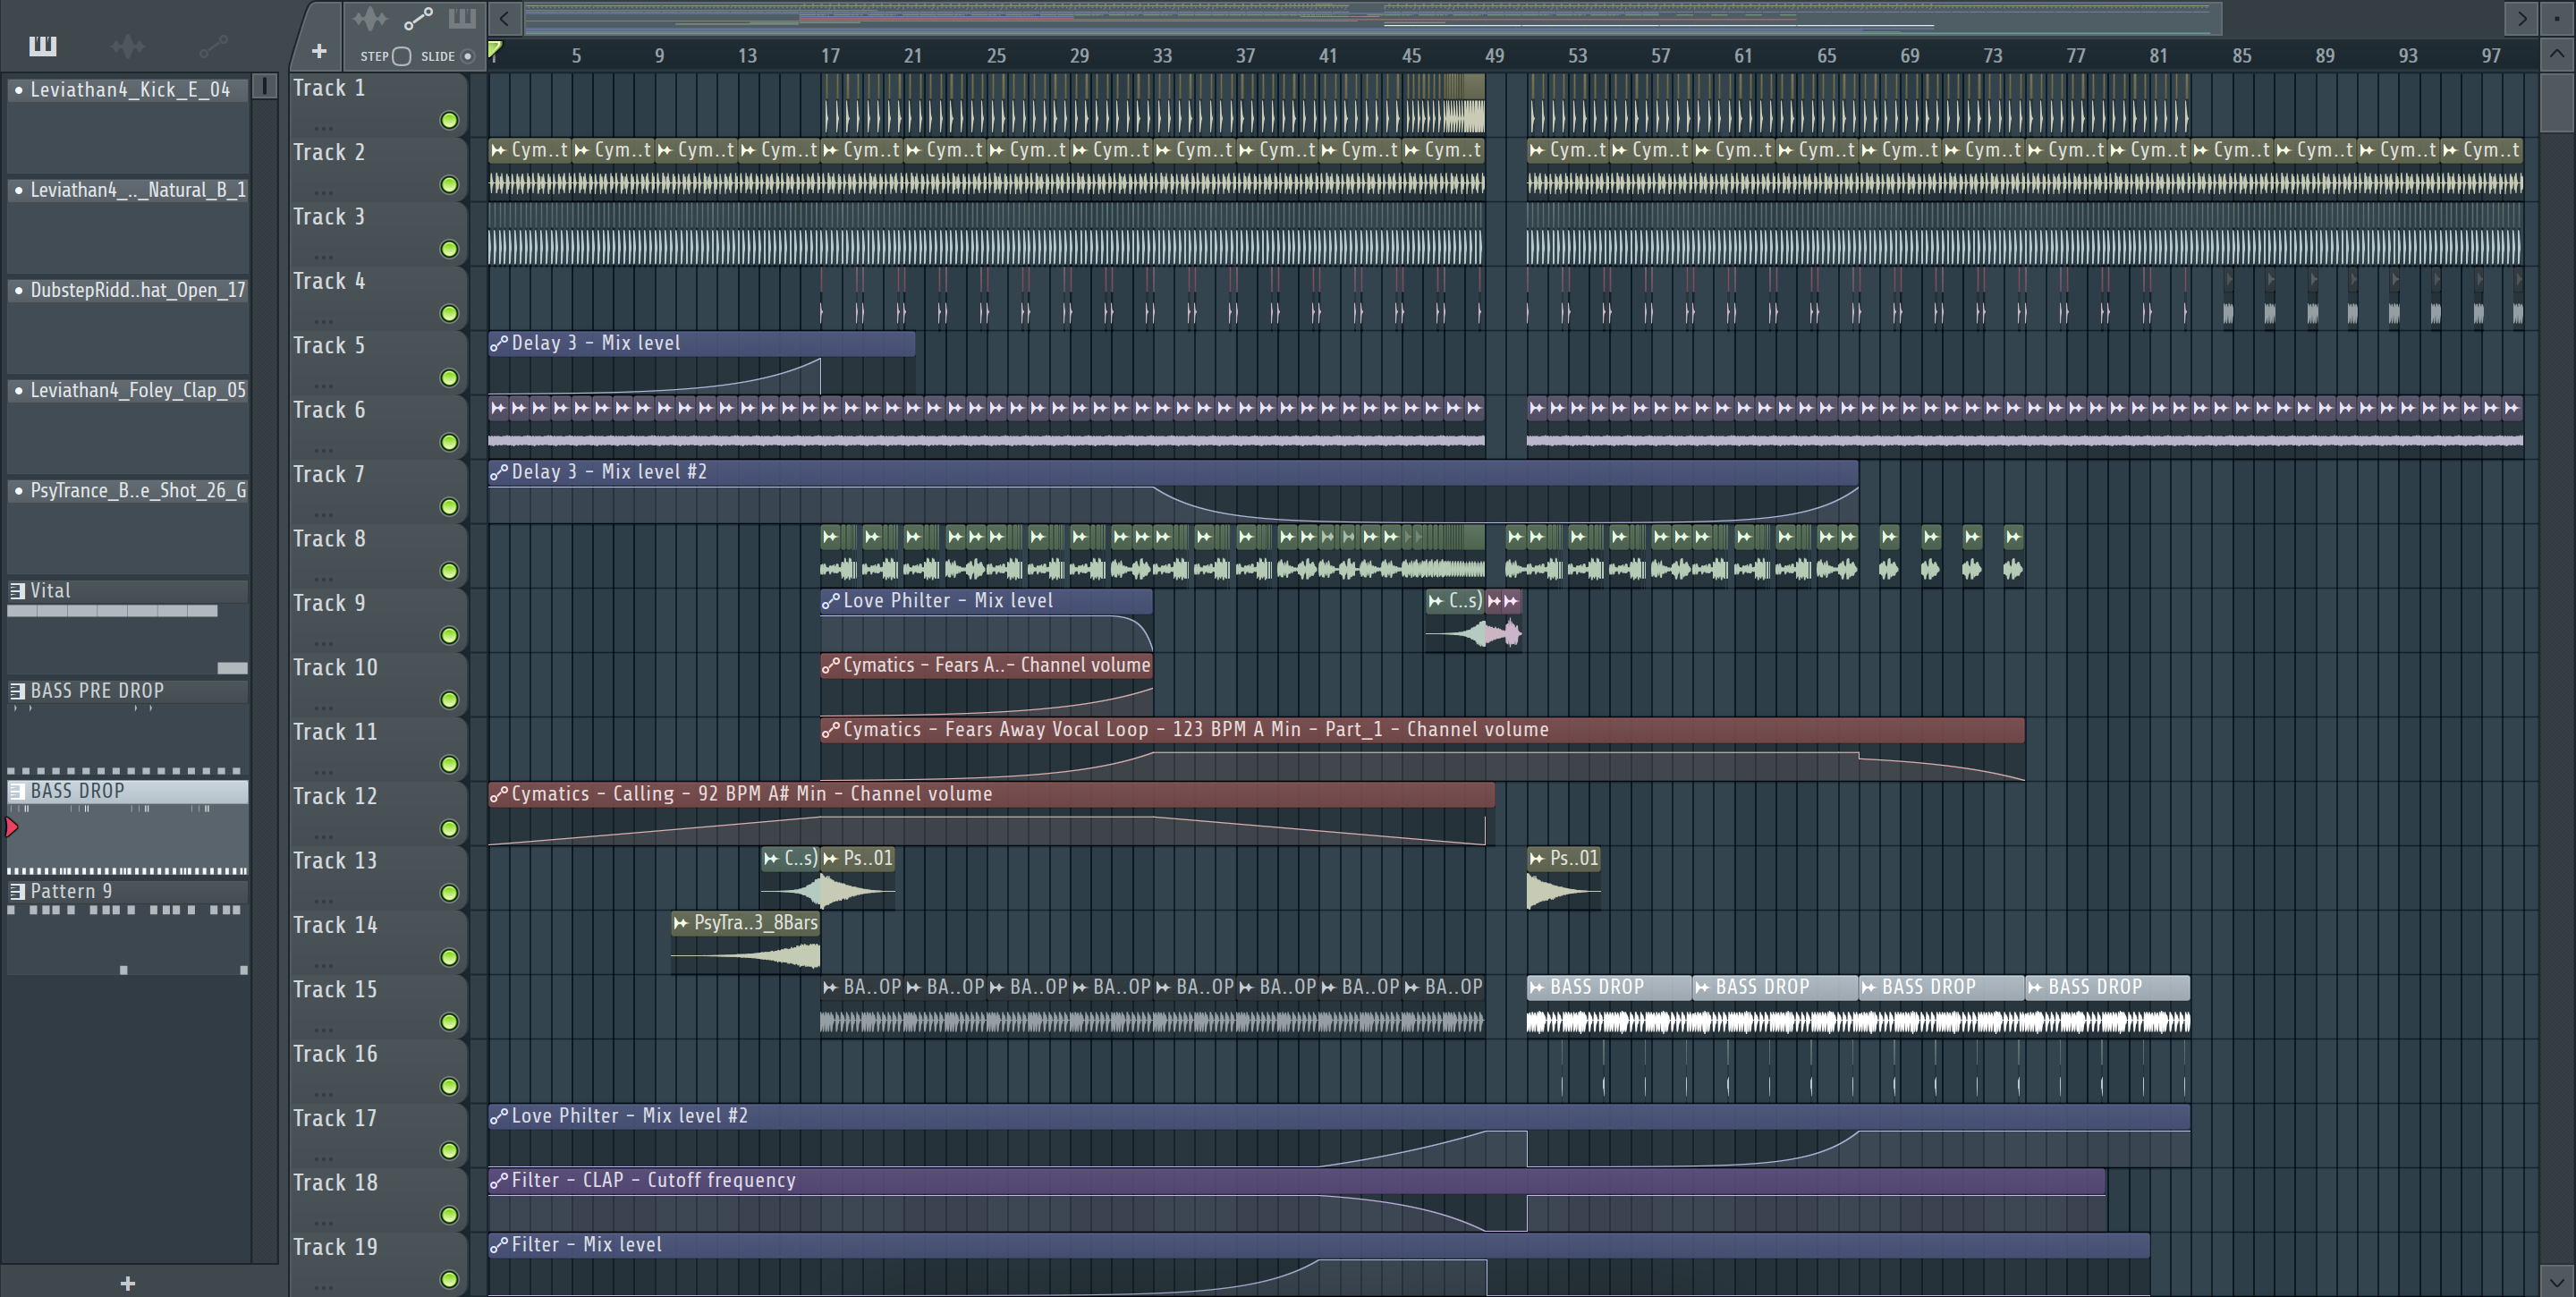Screen dimensions: 2576x1297
Task: Select DubstepRidd..hat_Open_17 in the picker
Action: click(129, 290)
